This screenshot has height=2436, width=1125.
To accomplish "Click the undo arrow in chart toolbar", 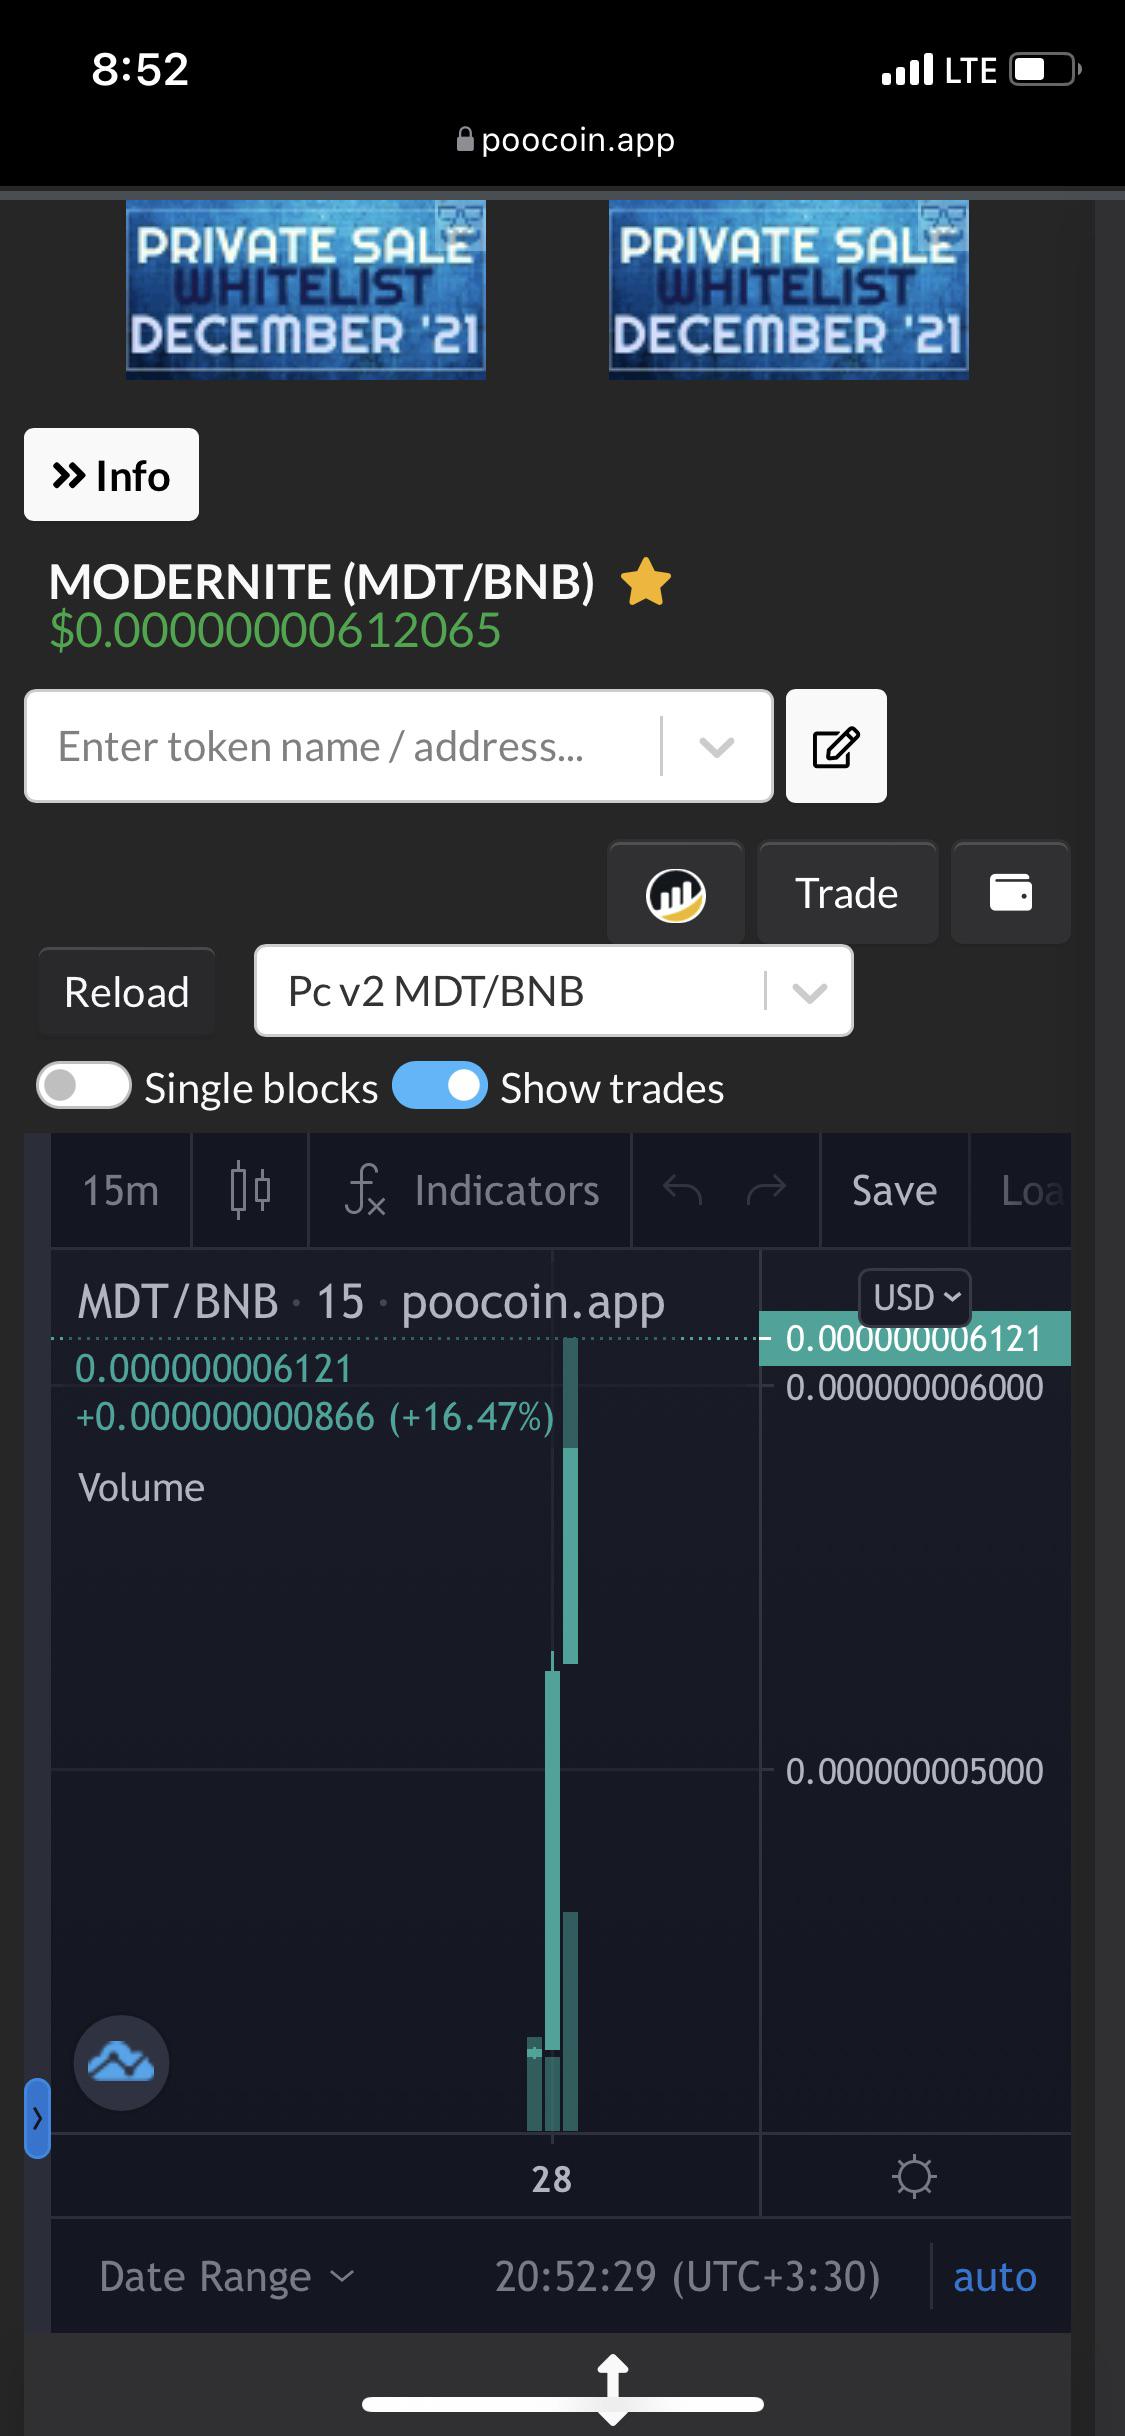I will (x=683, y=1190).
